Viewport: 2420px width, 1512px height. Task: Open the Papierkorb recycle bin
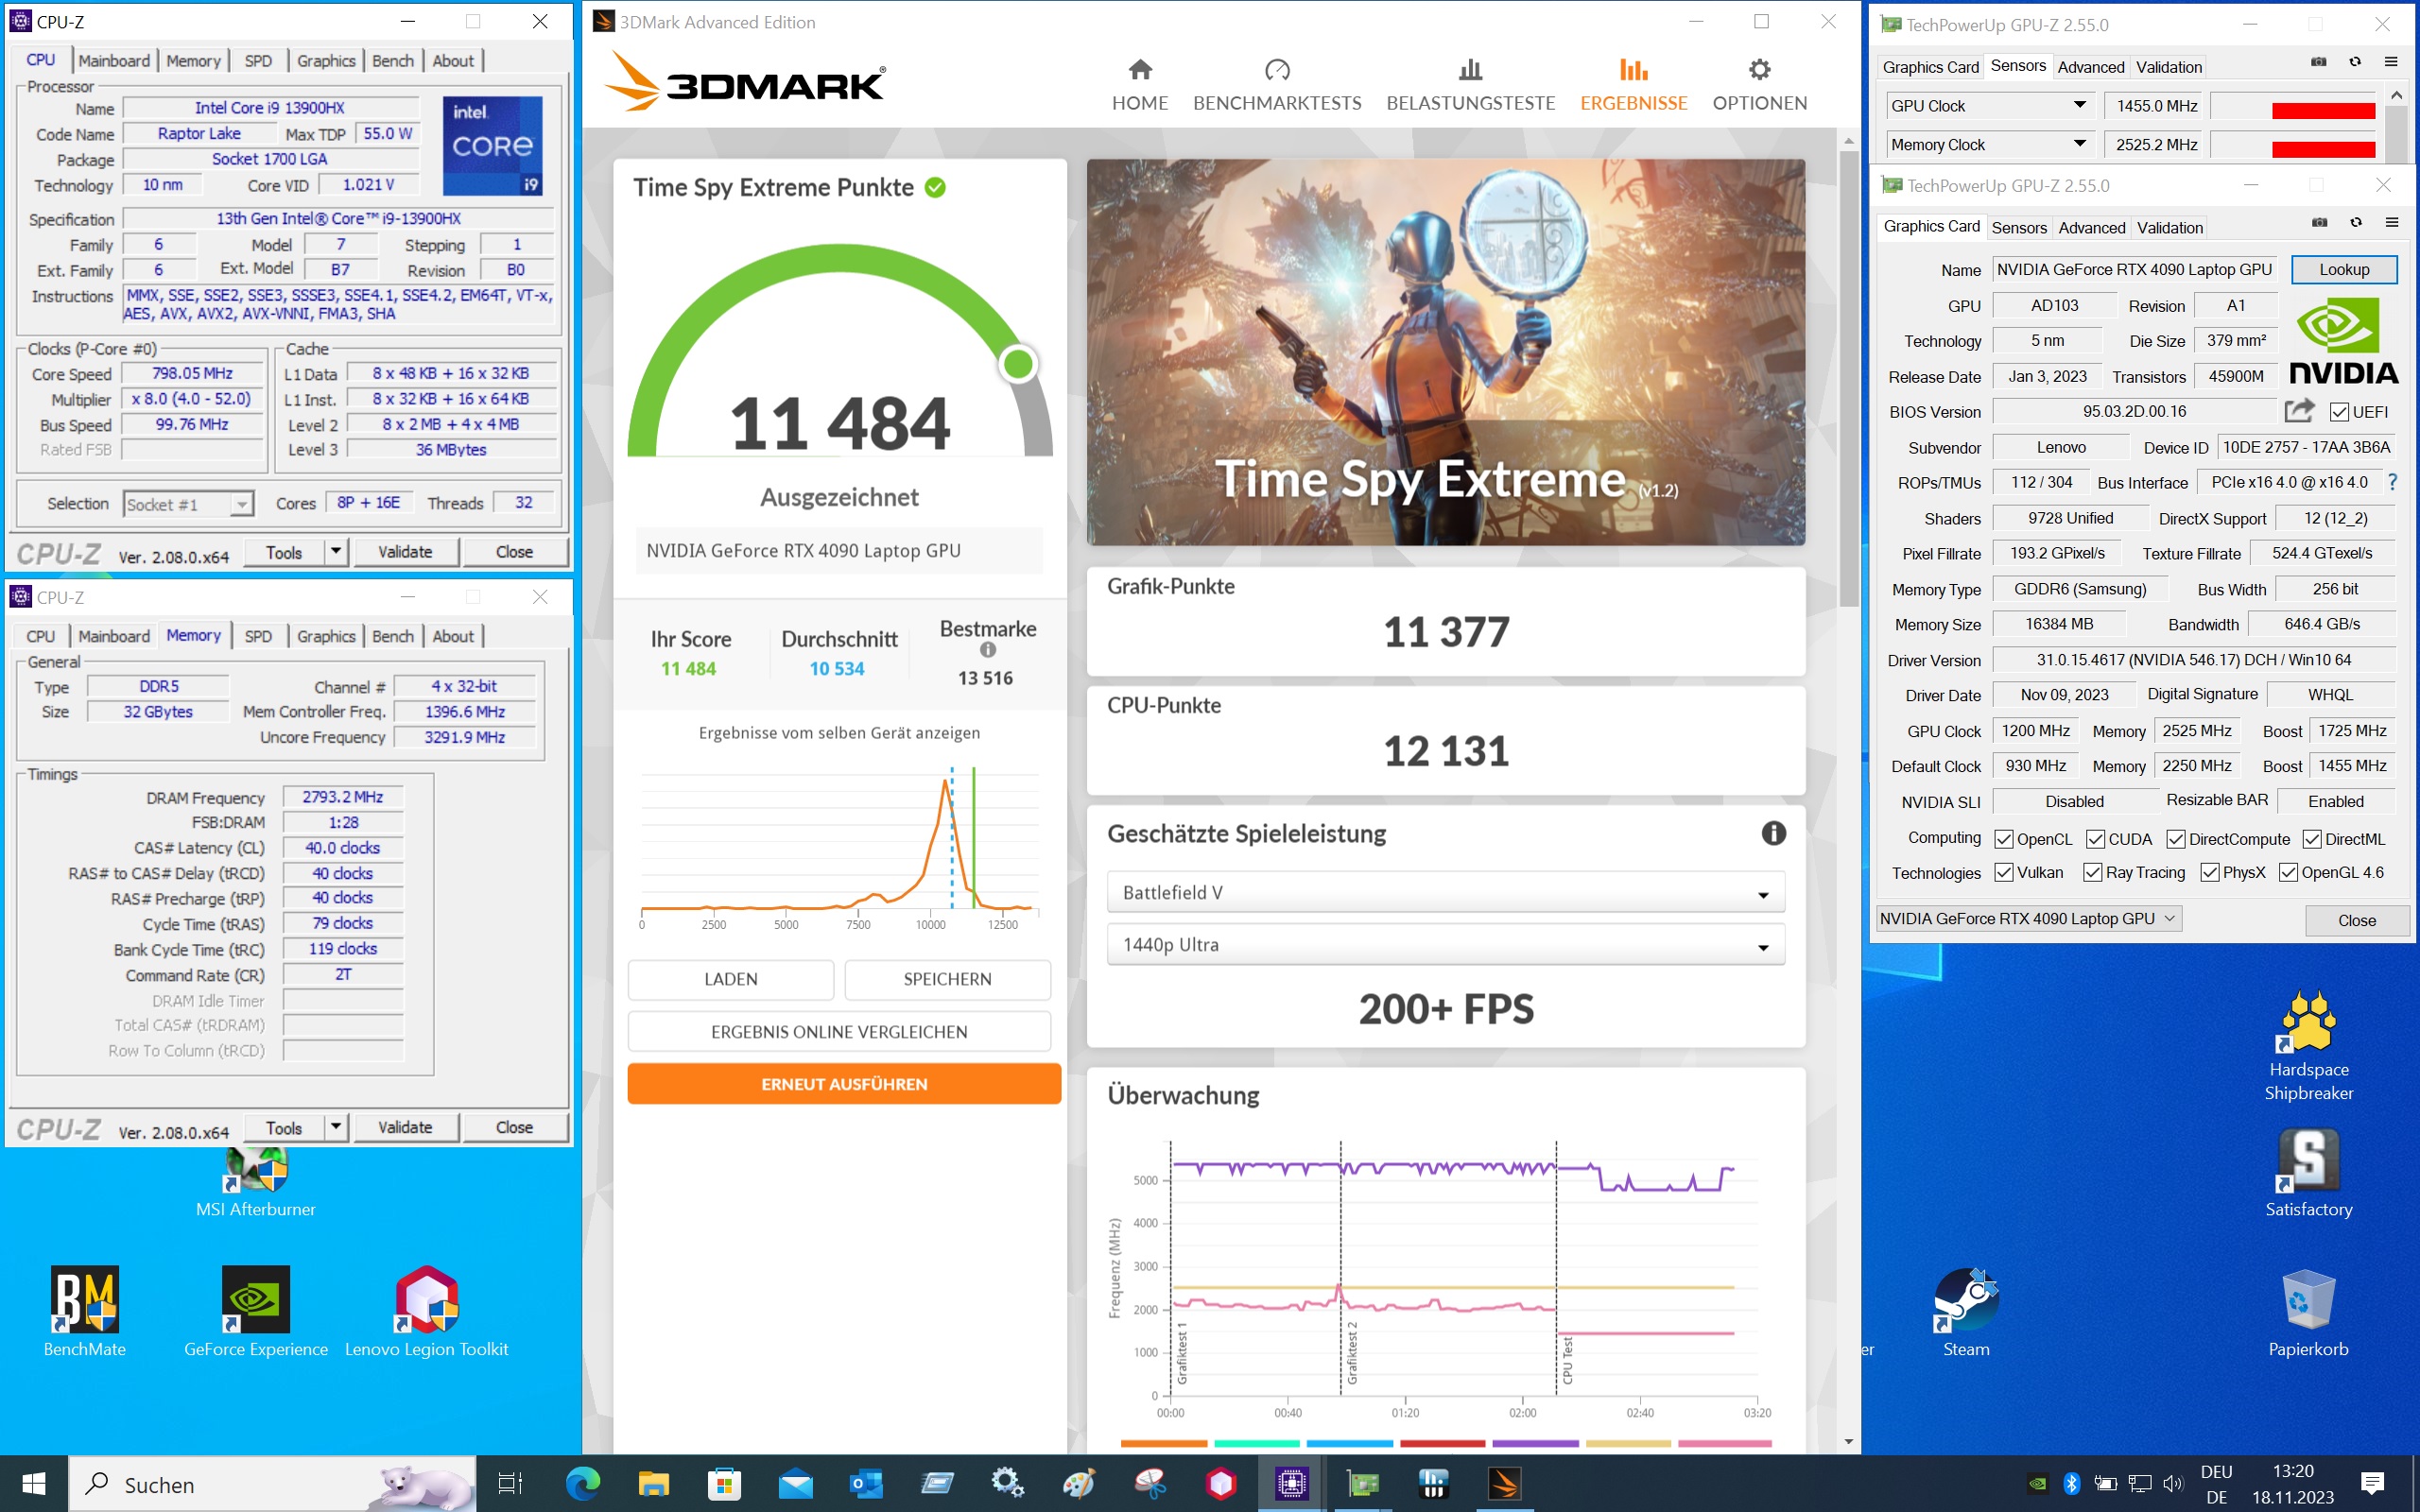point(2308,1312)
